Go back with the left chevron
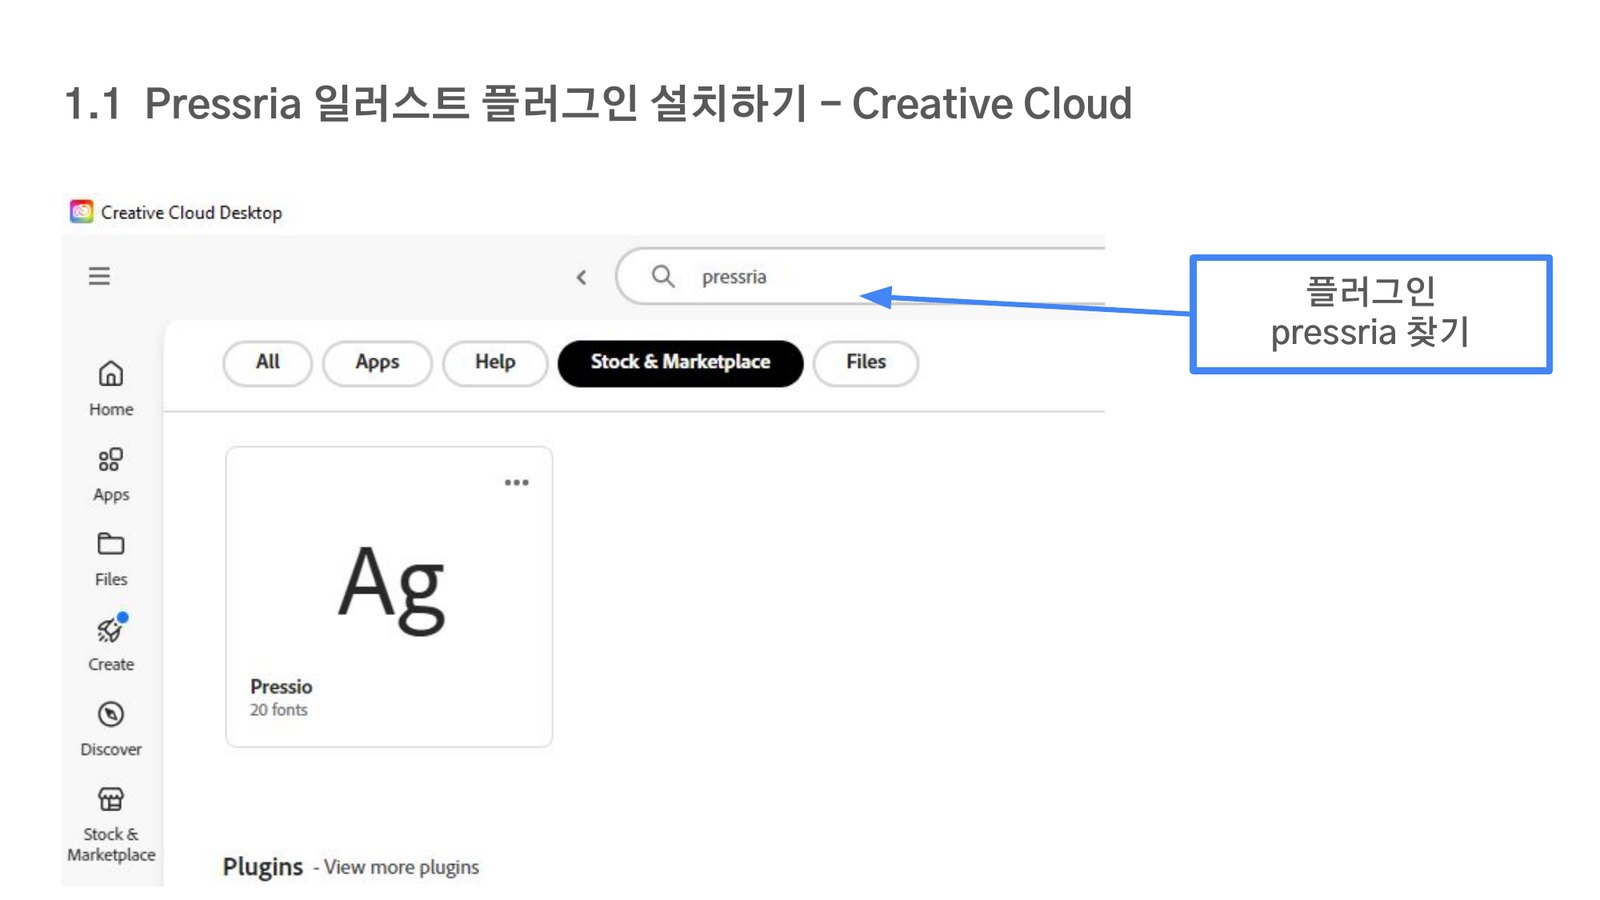 pyautogui.click(x=581, y=277)
